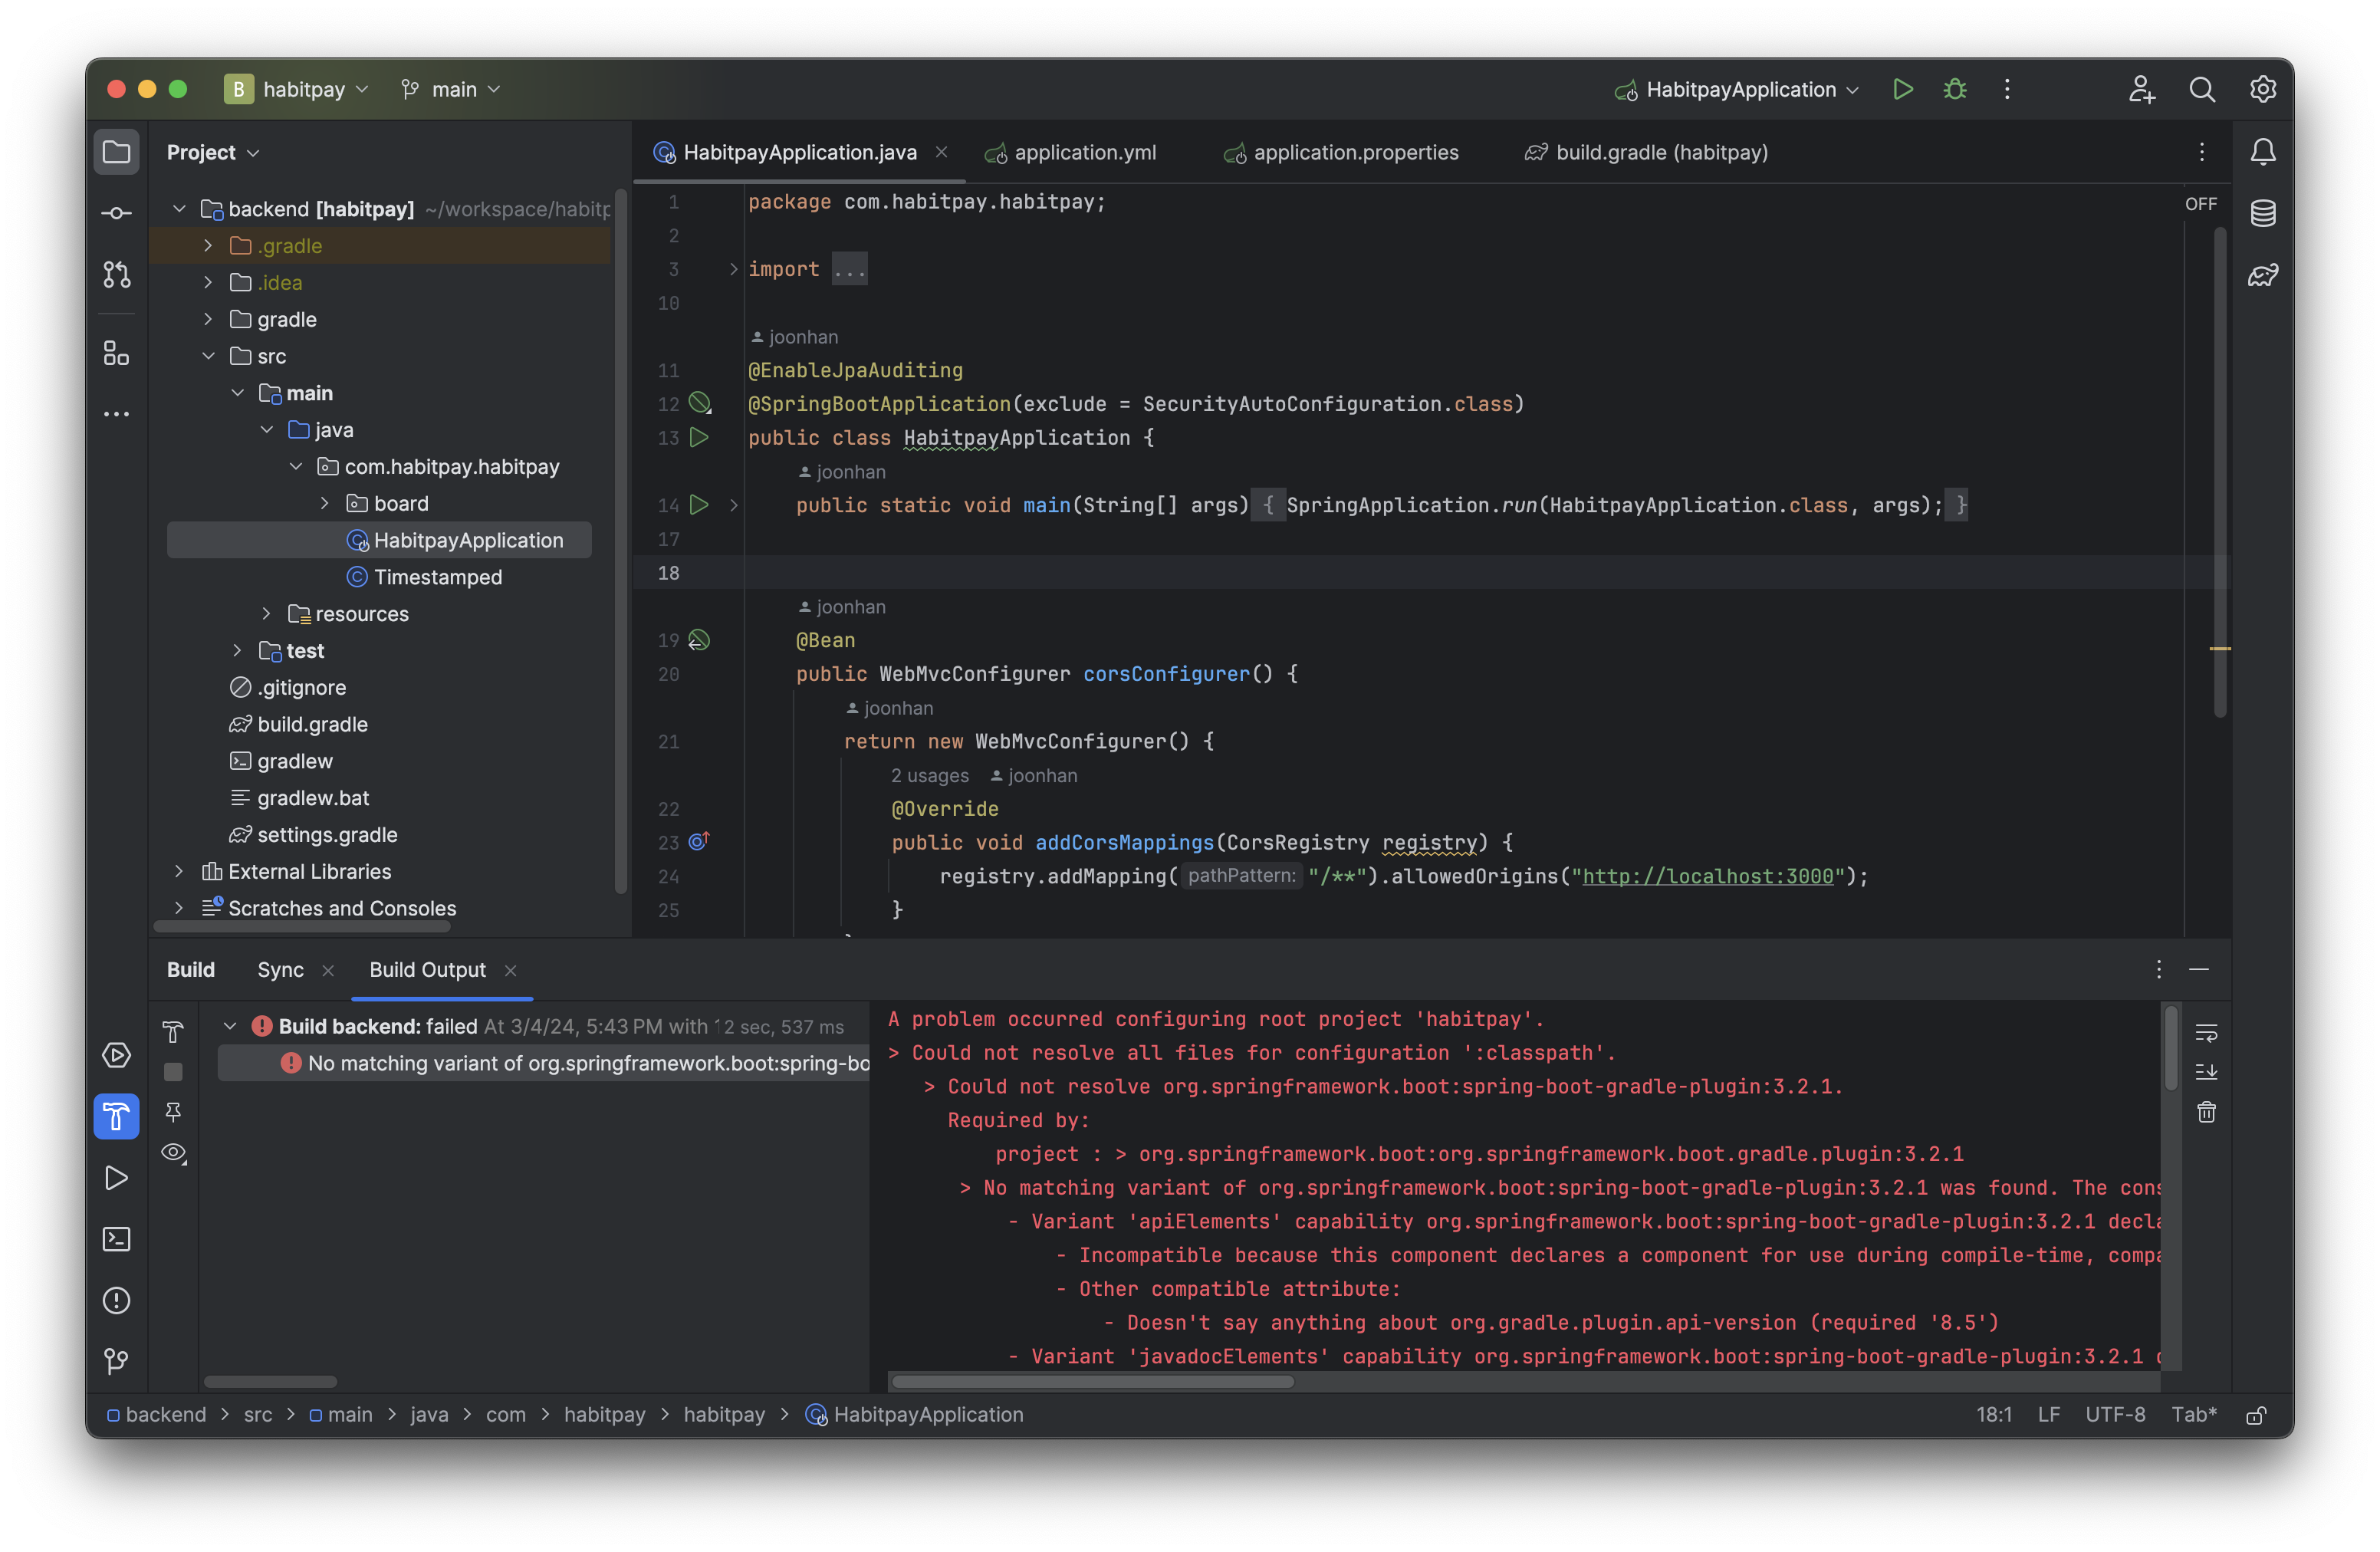Open the Commit tool window

116,213
